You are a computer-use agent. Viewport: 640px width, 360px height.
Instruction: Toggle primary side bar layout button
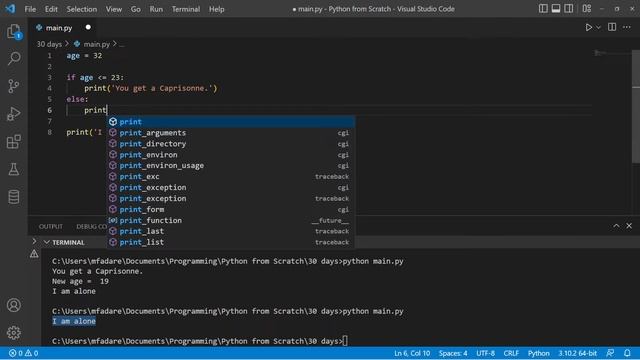coord(543,9)
